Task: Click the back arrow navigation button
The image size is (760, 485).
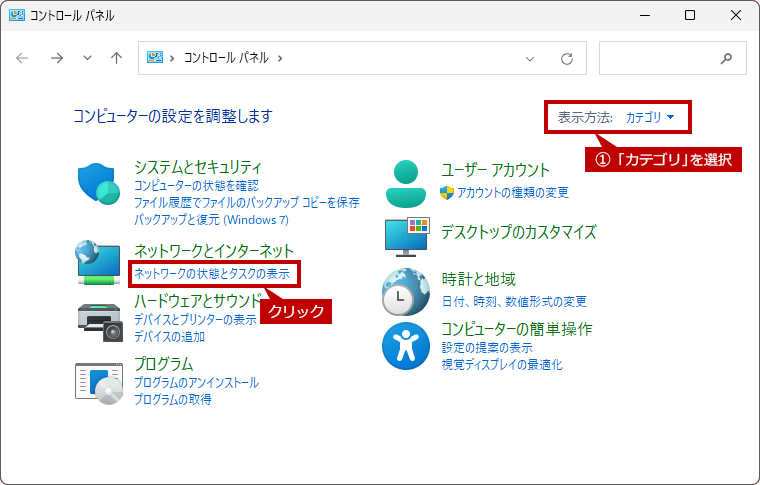Action: [x=22, y=58]
